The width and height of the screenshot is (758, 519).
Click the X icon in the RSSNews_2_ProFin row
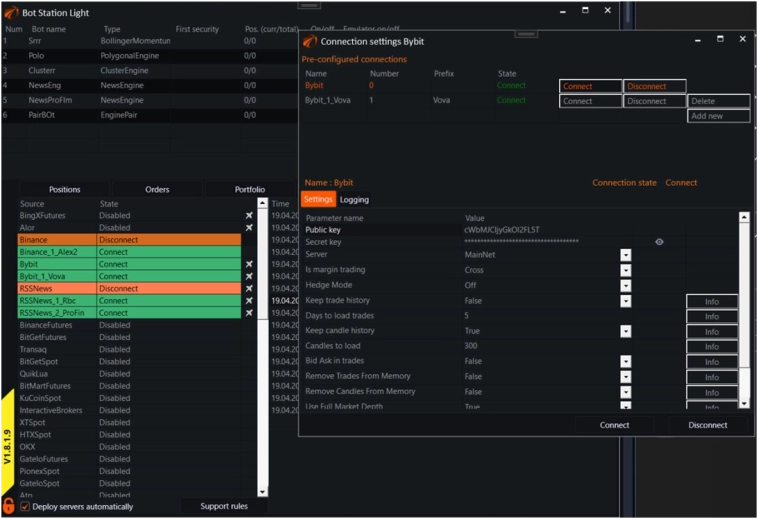[x=249, y=313]
